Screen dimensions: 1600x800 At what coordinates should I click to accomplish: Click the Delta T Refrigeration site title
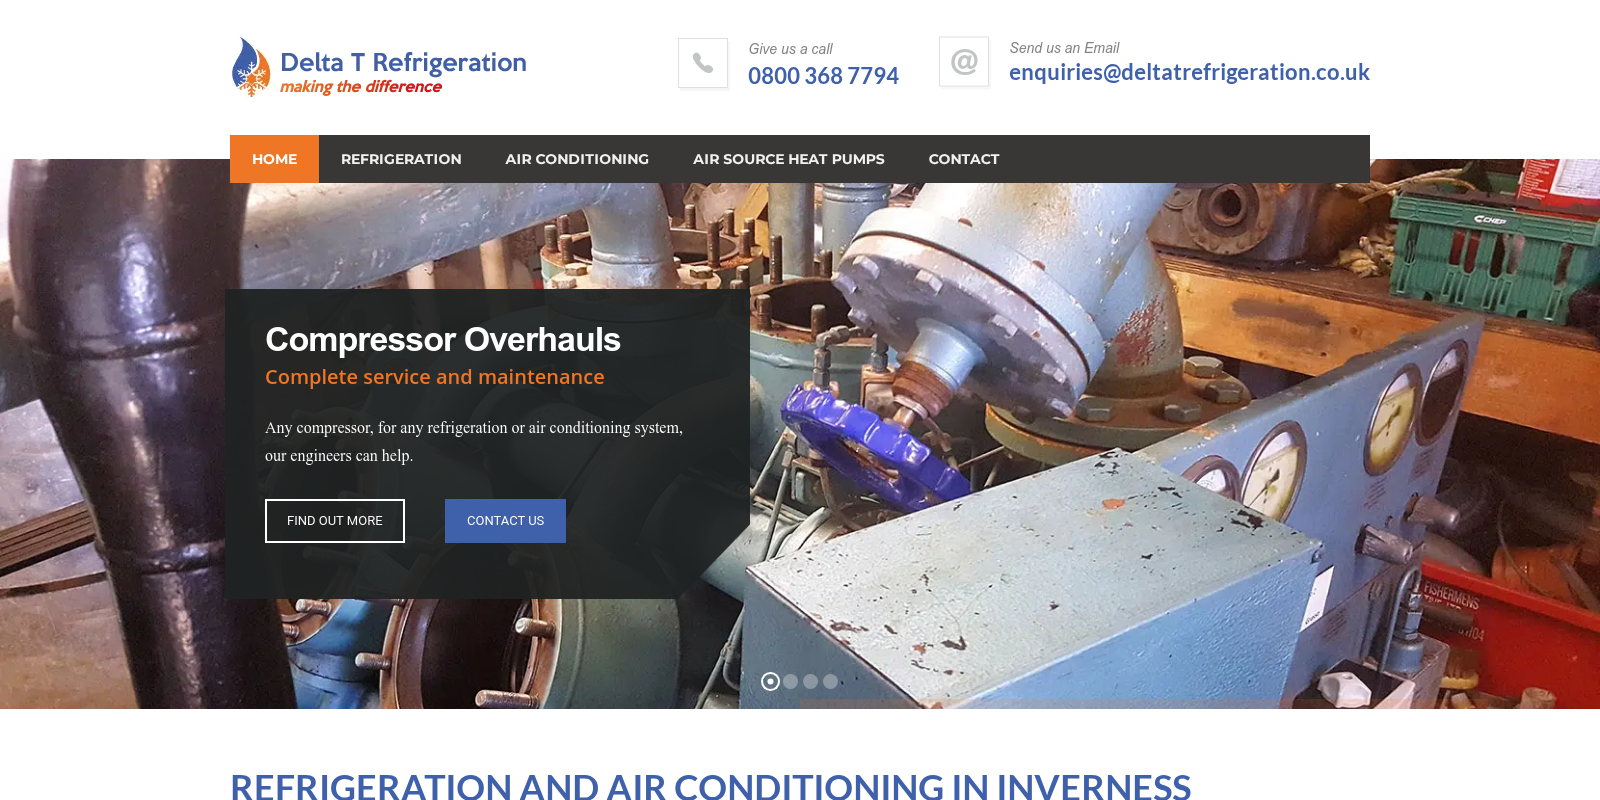(x=403, y=62)
